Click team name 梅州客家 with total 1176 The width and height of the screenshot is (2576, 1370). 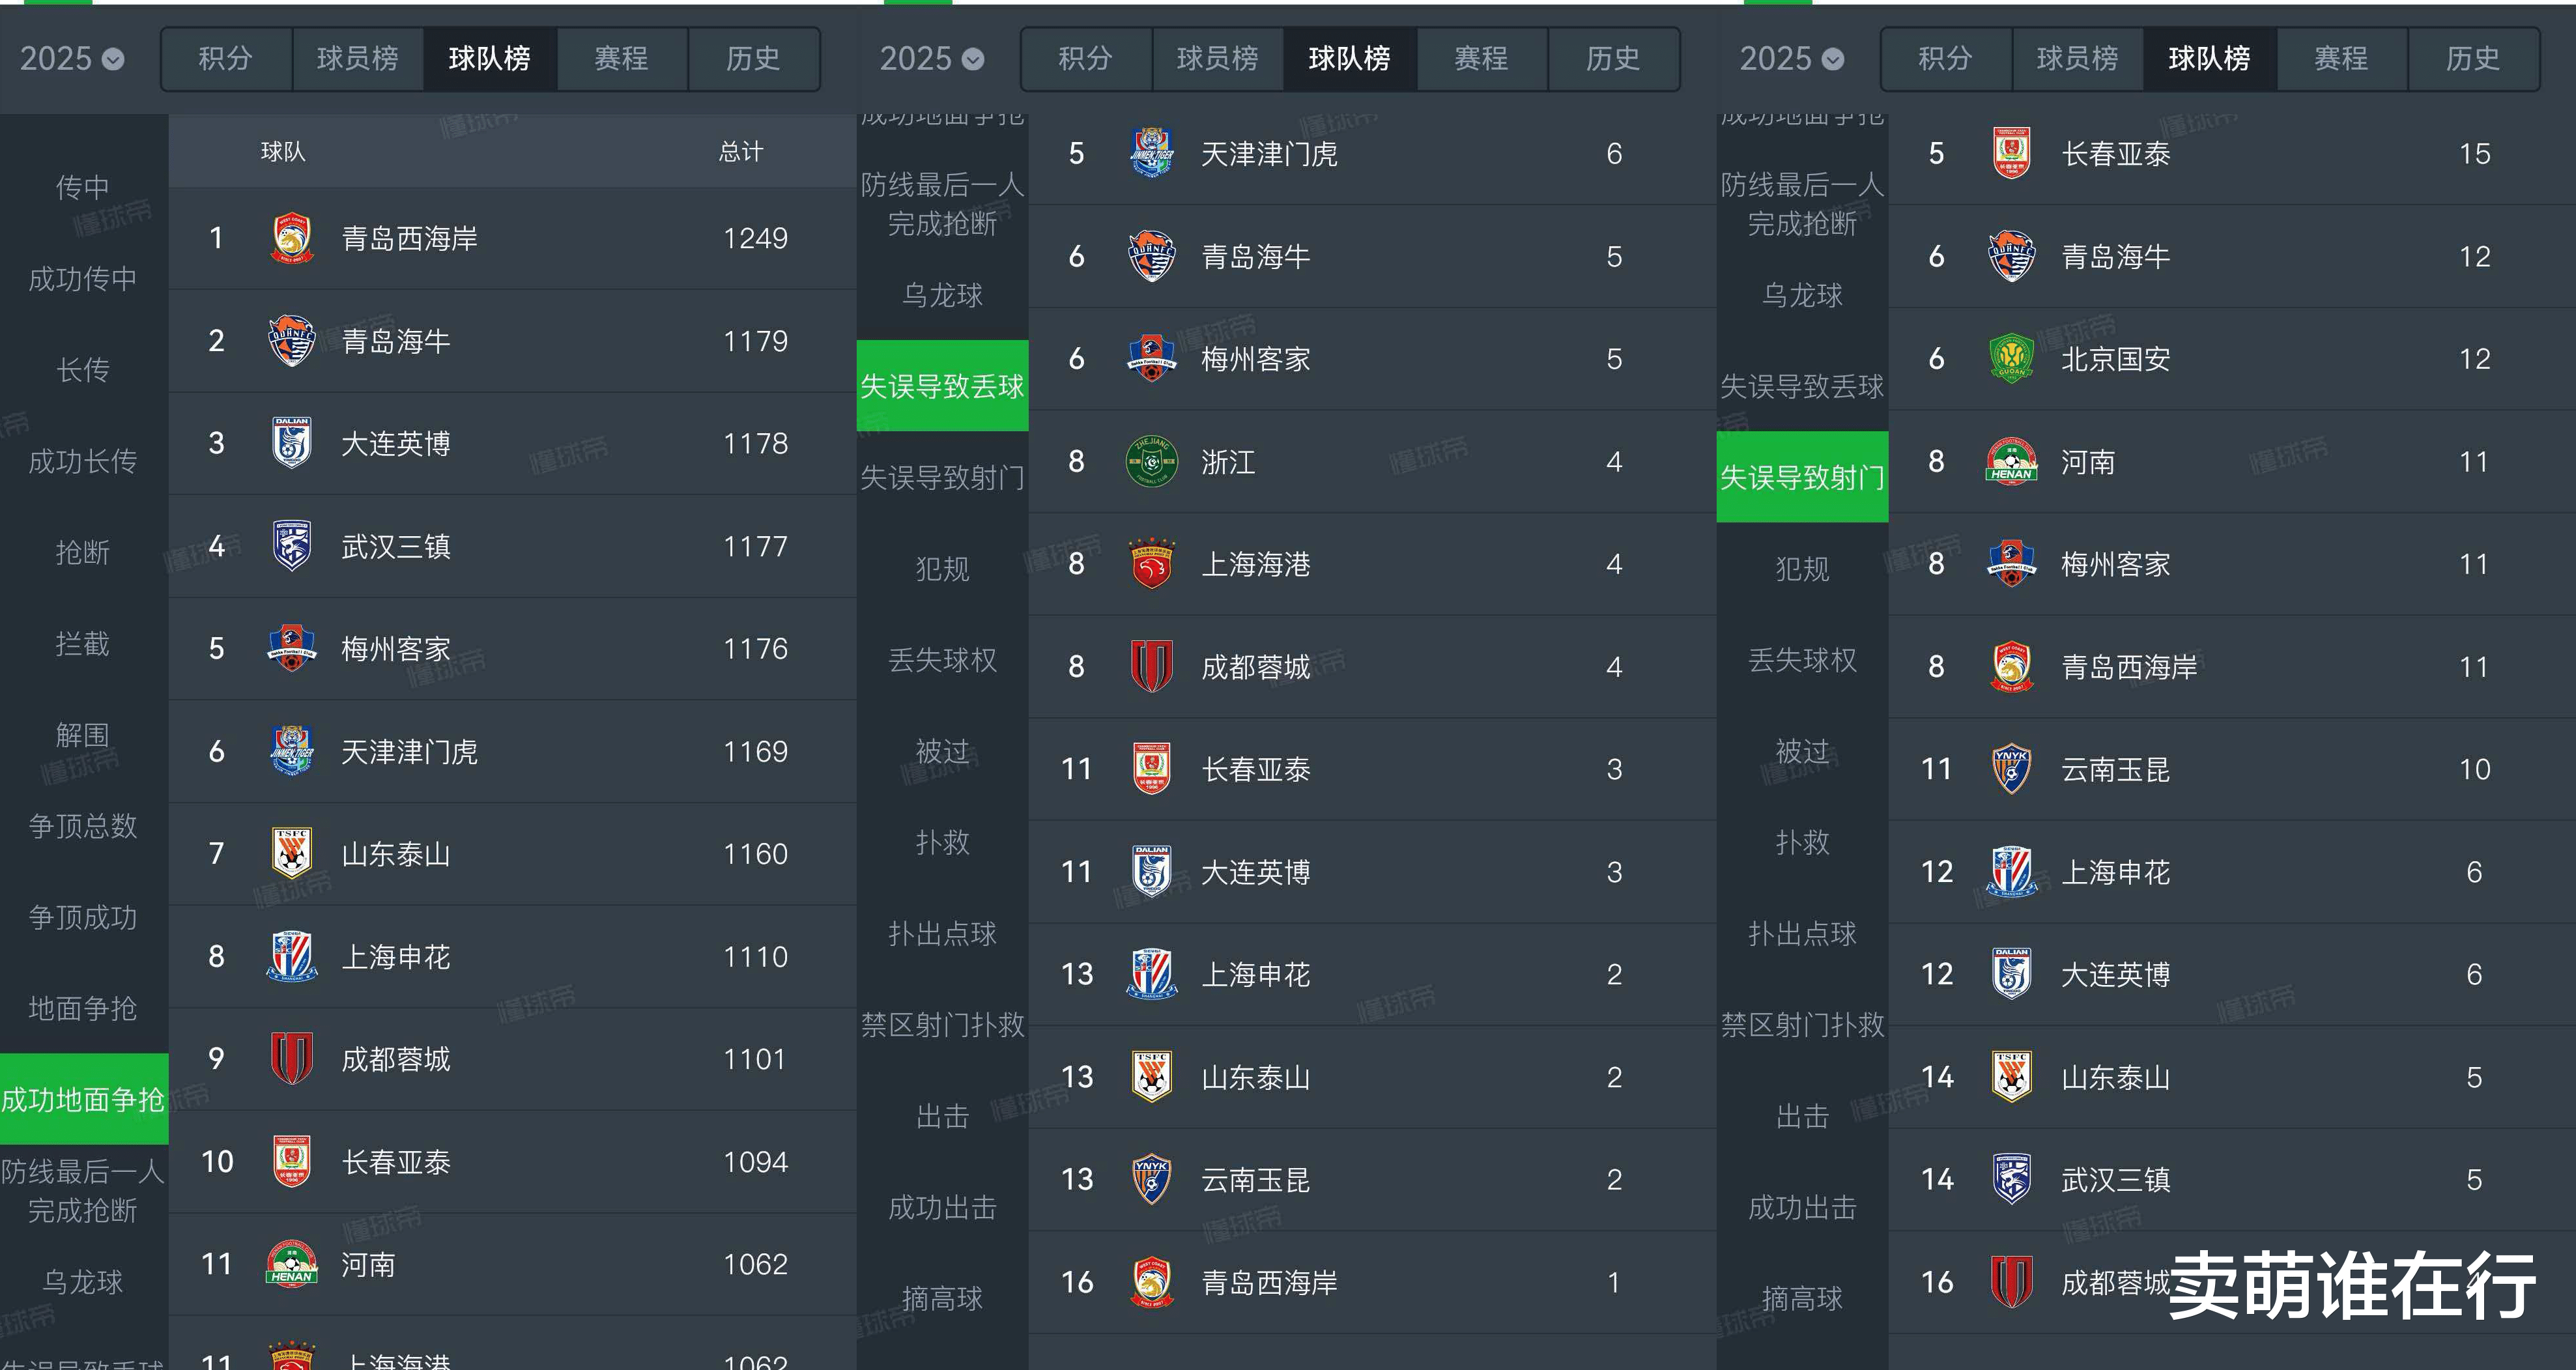pos(396,649)
